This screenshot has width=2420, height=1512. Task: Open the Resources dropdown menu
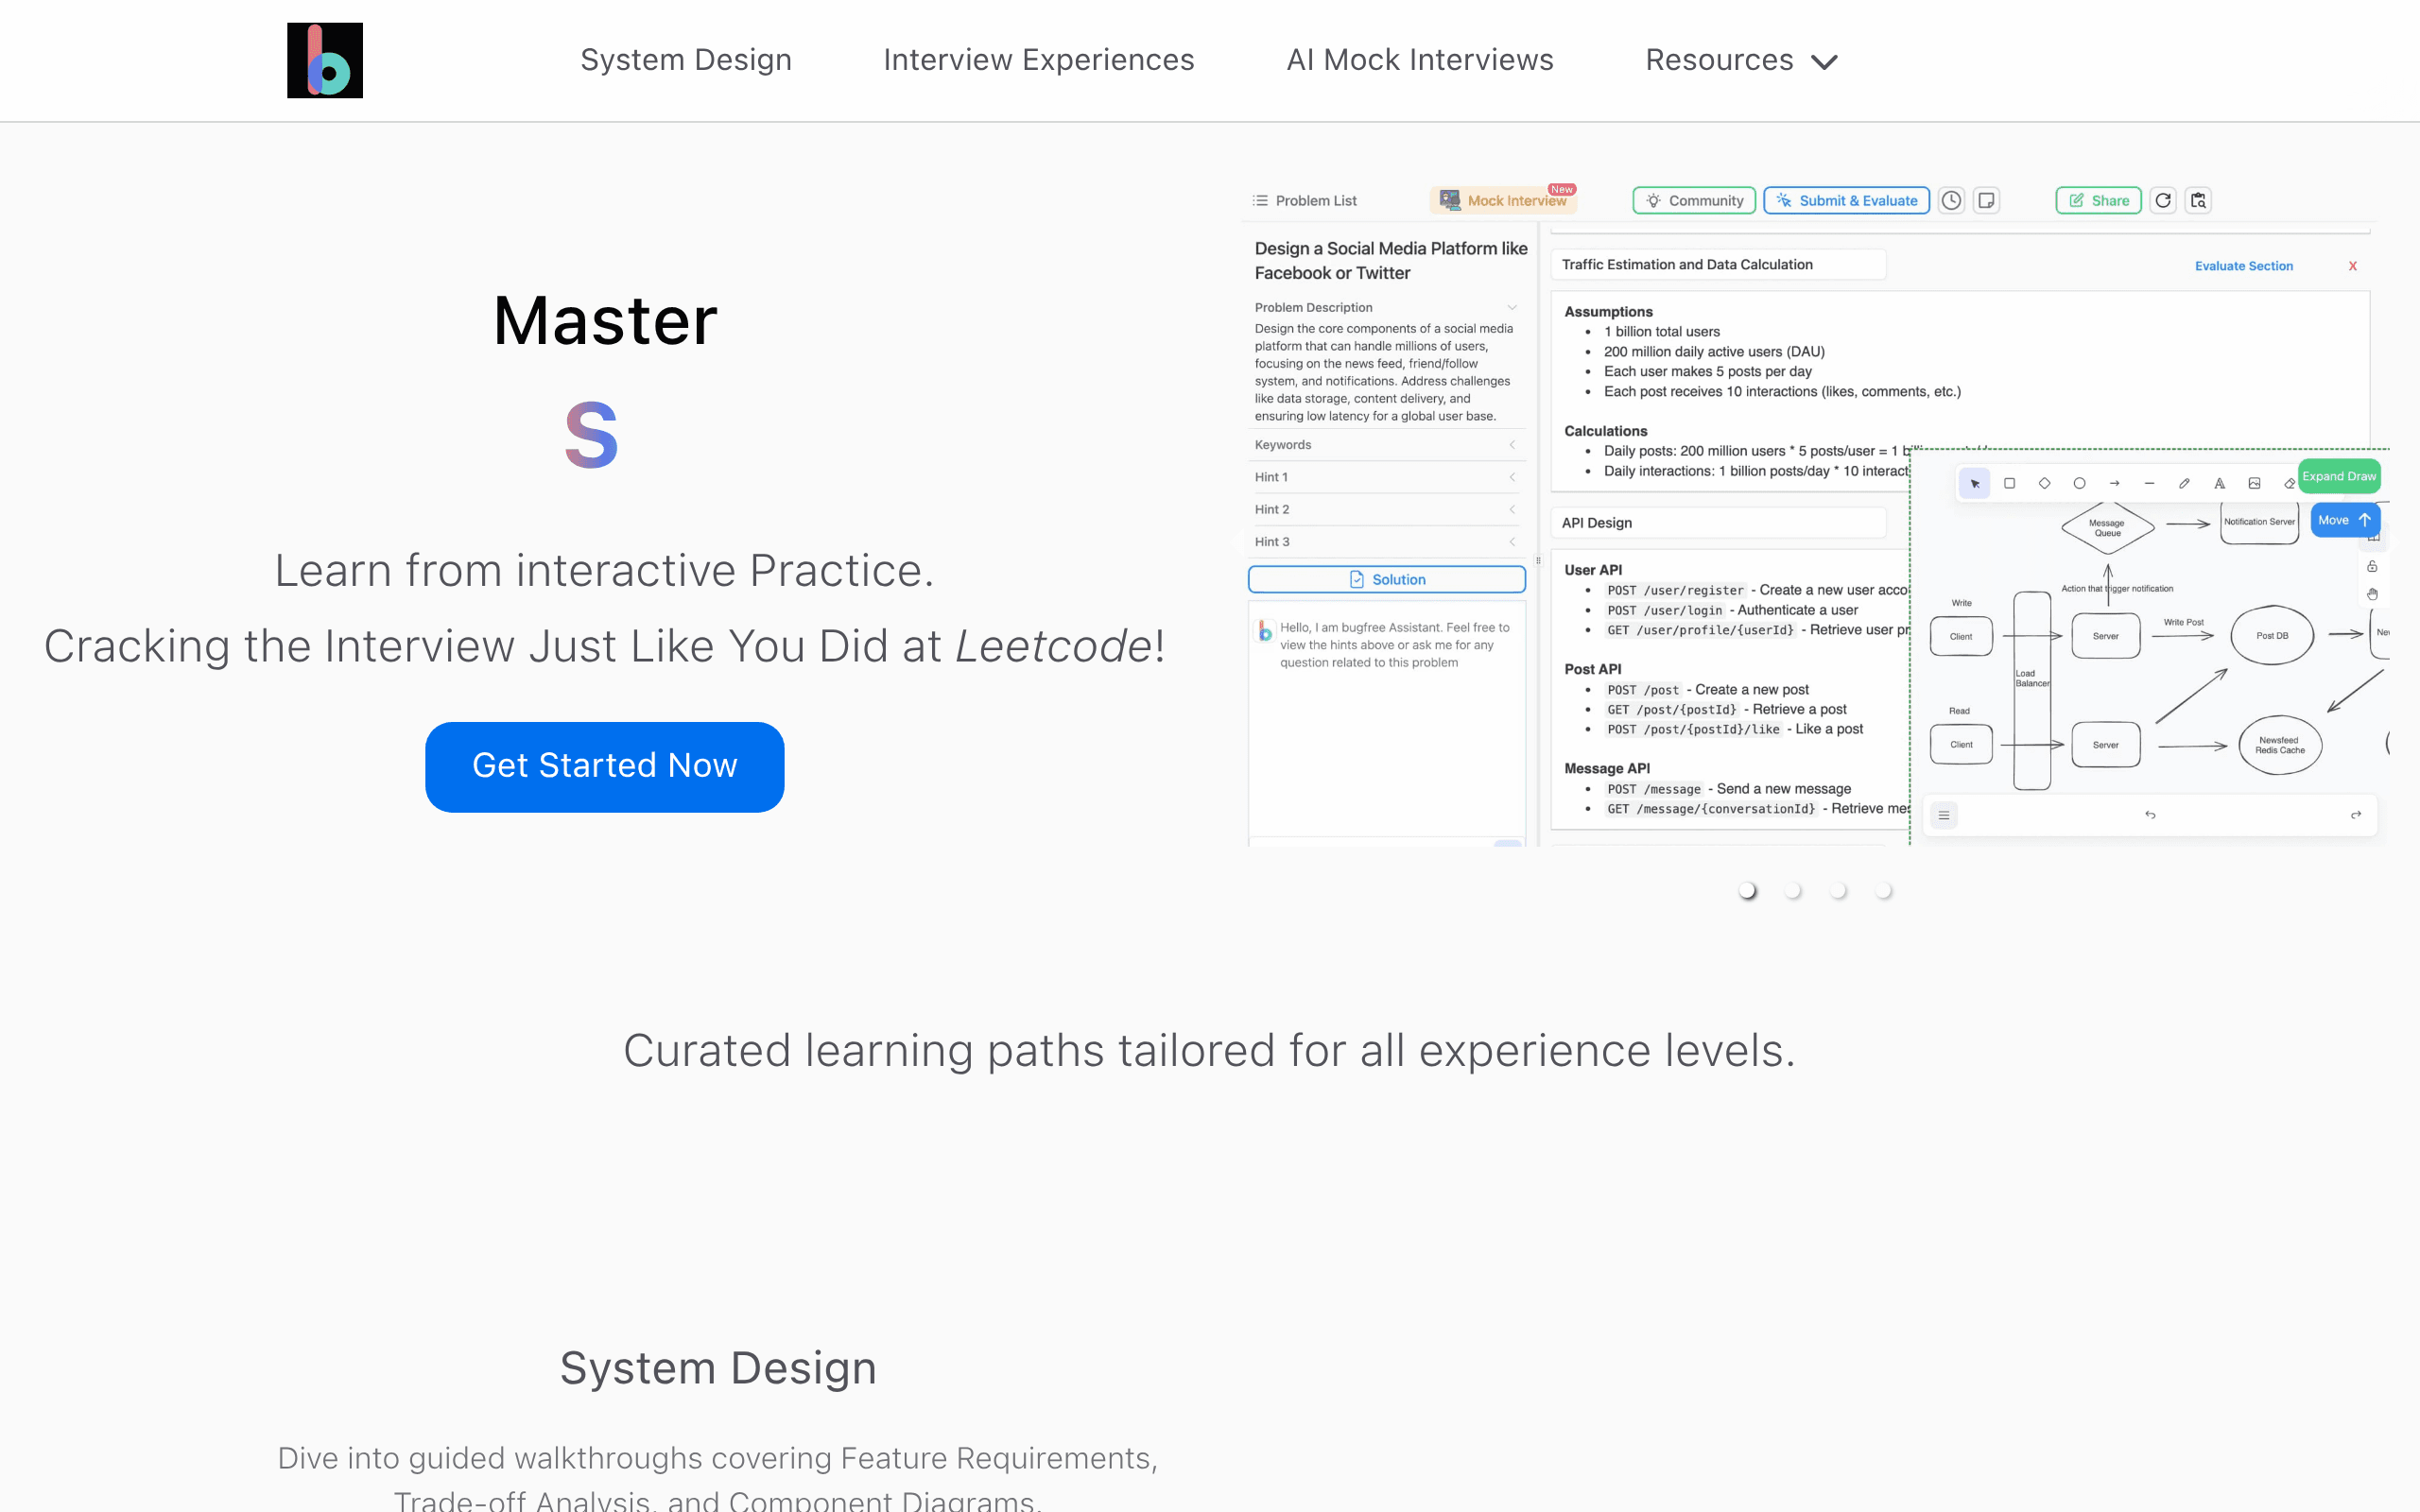click(1741, 60)
